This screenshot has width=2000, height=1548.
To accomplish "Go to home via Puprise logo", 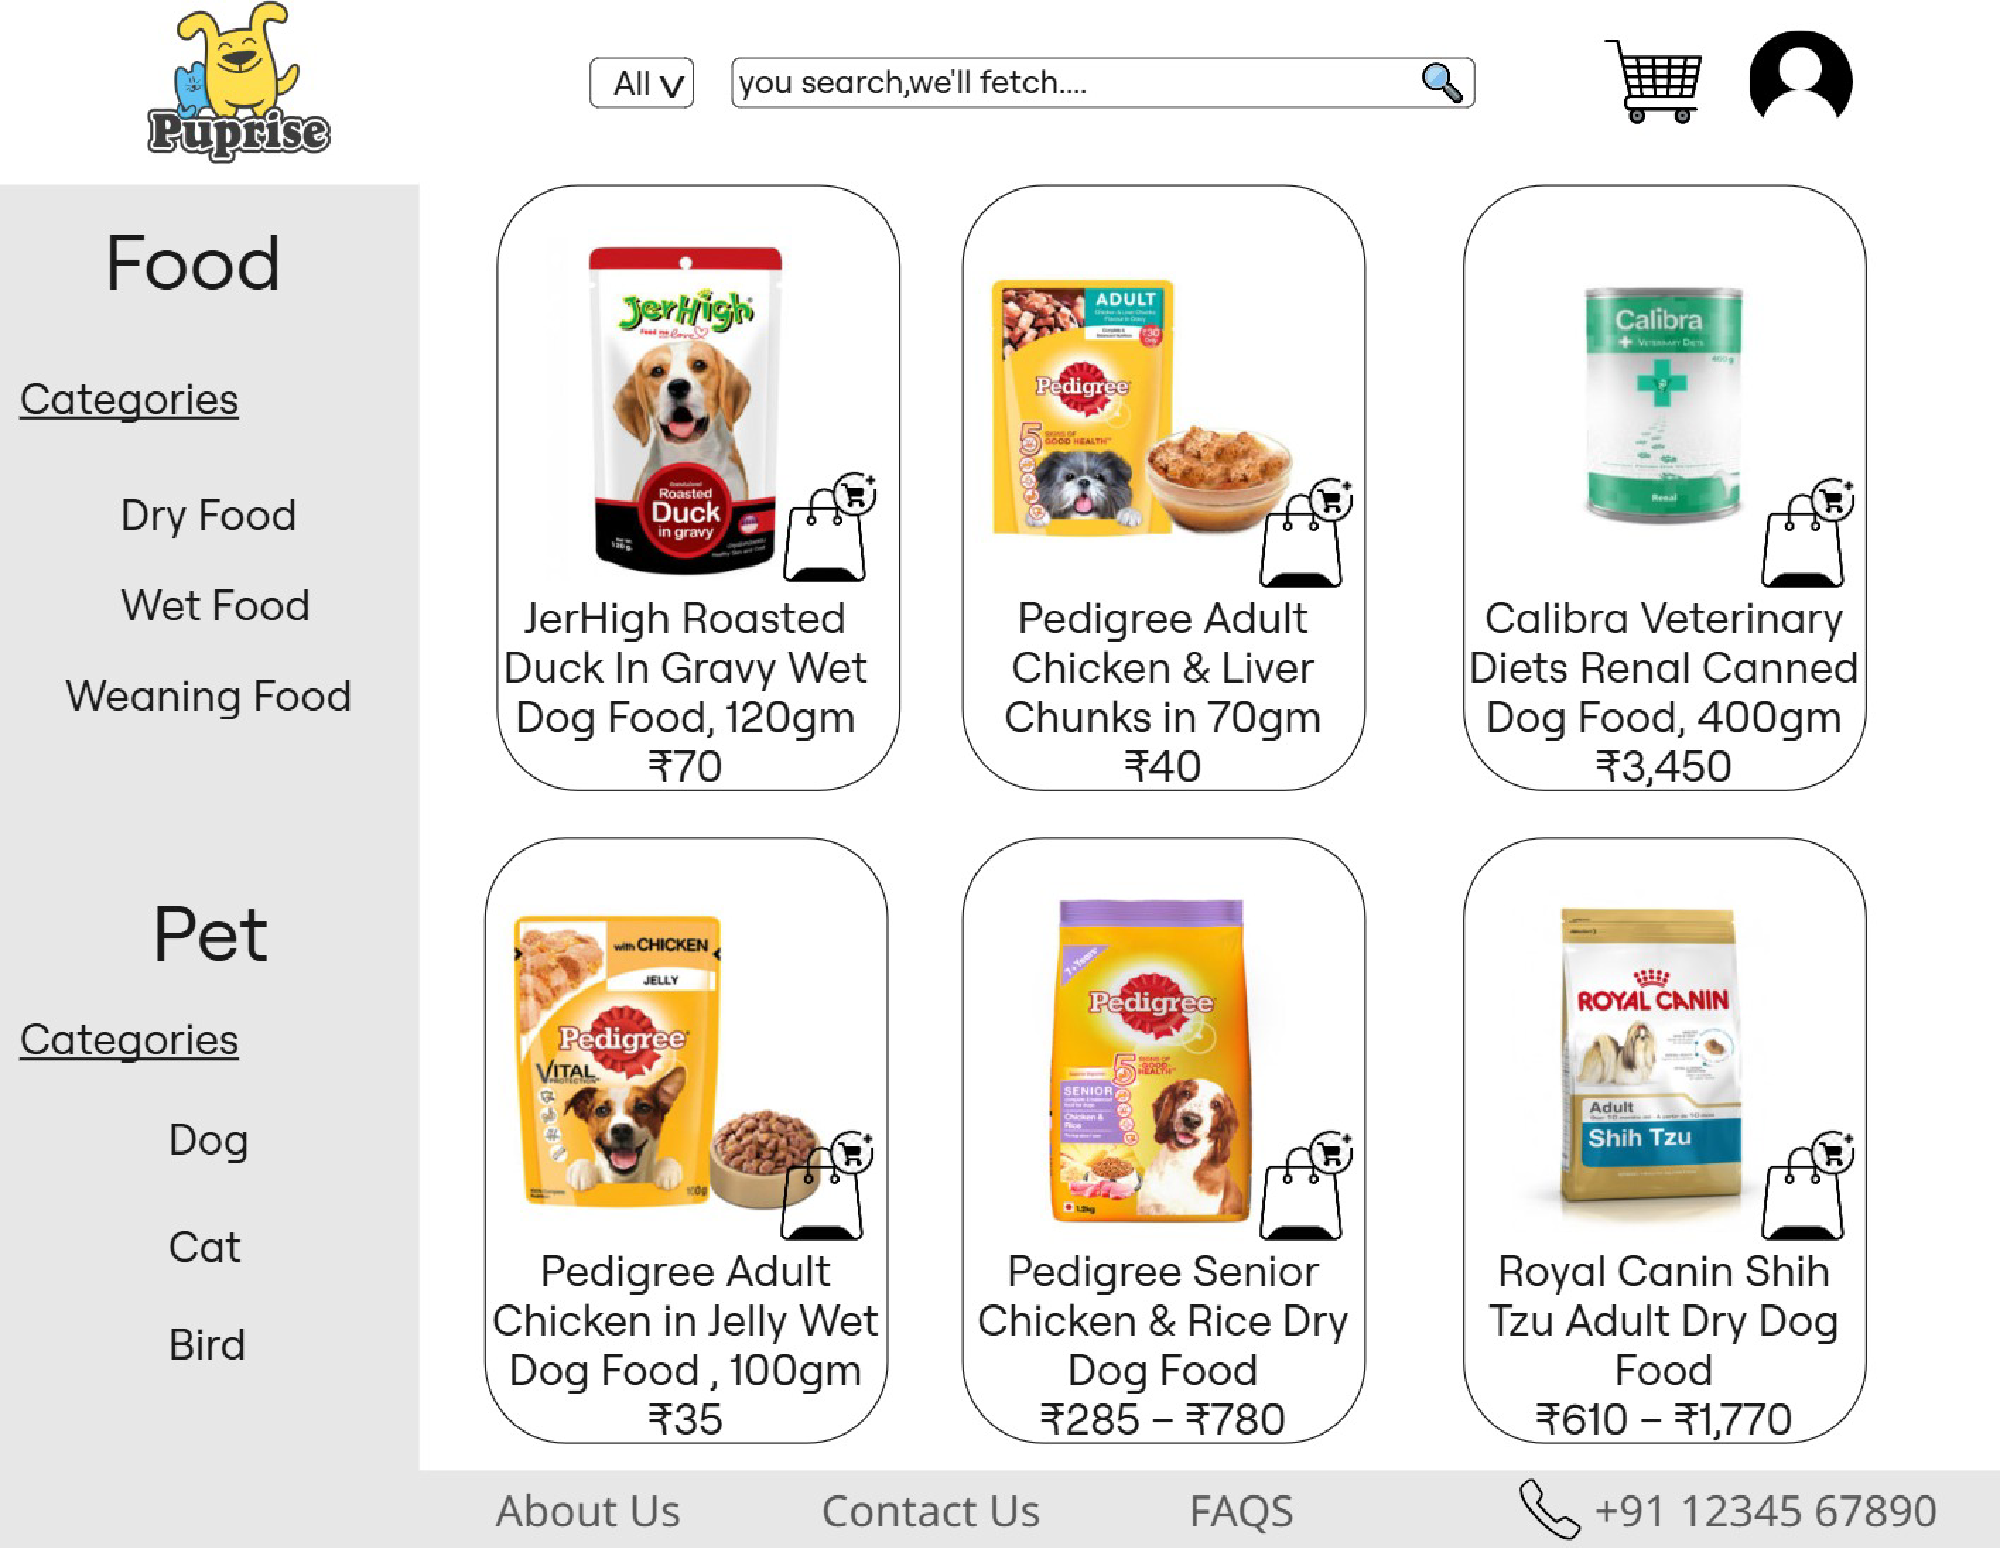I will 238,83.
